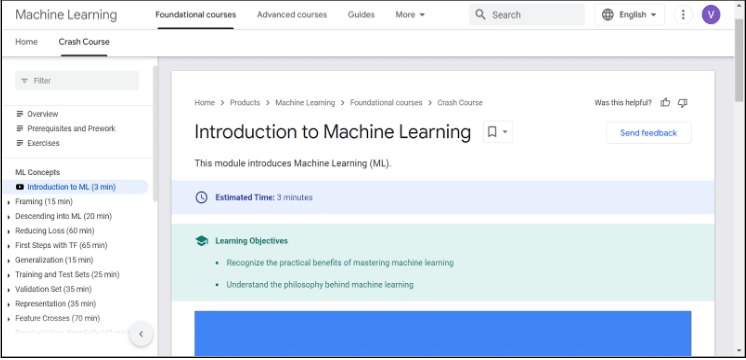Click the graduation cap Learning Objectives icon
This screenshot has width=746, height=360.
tap(202, 241)
